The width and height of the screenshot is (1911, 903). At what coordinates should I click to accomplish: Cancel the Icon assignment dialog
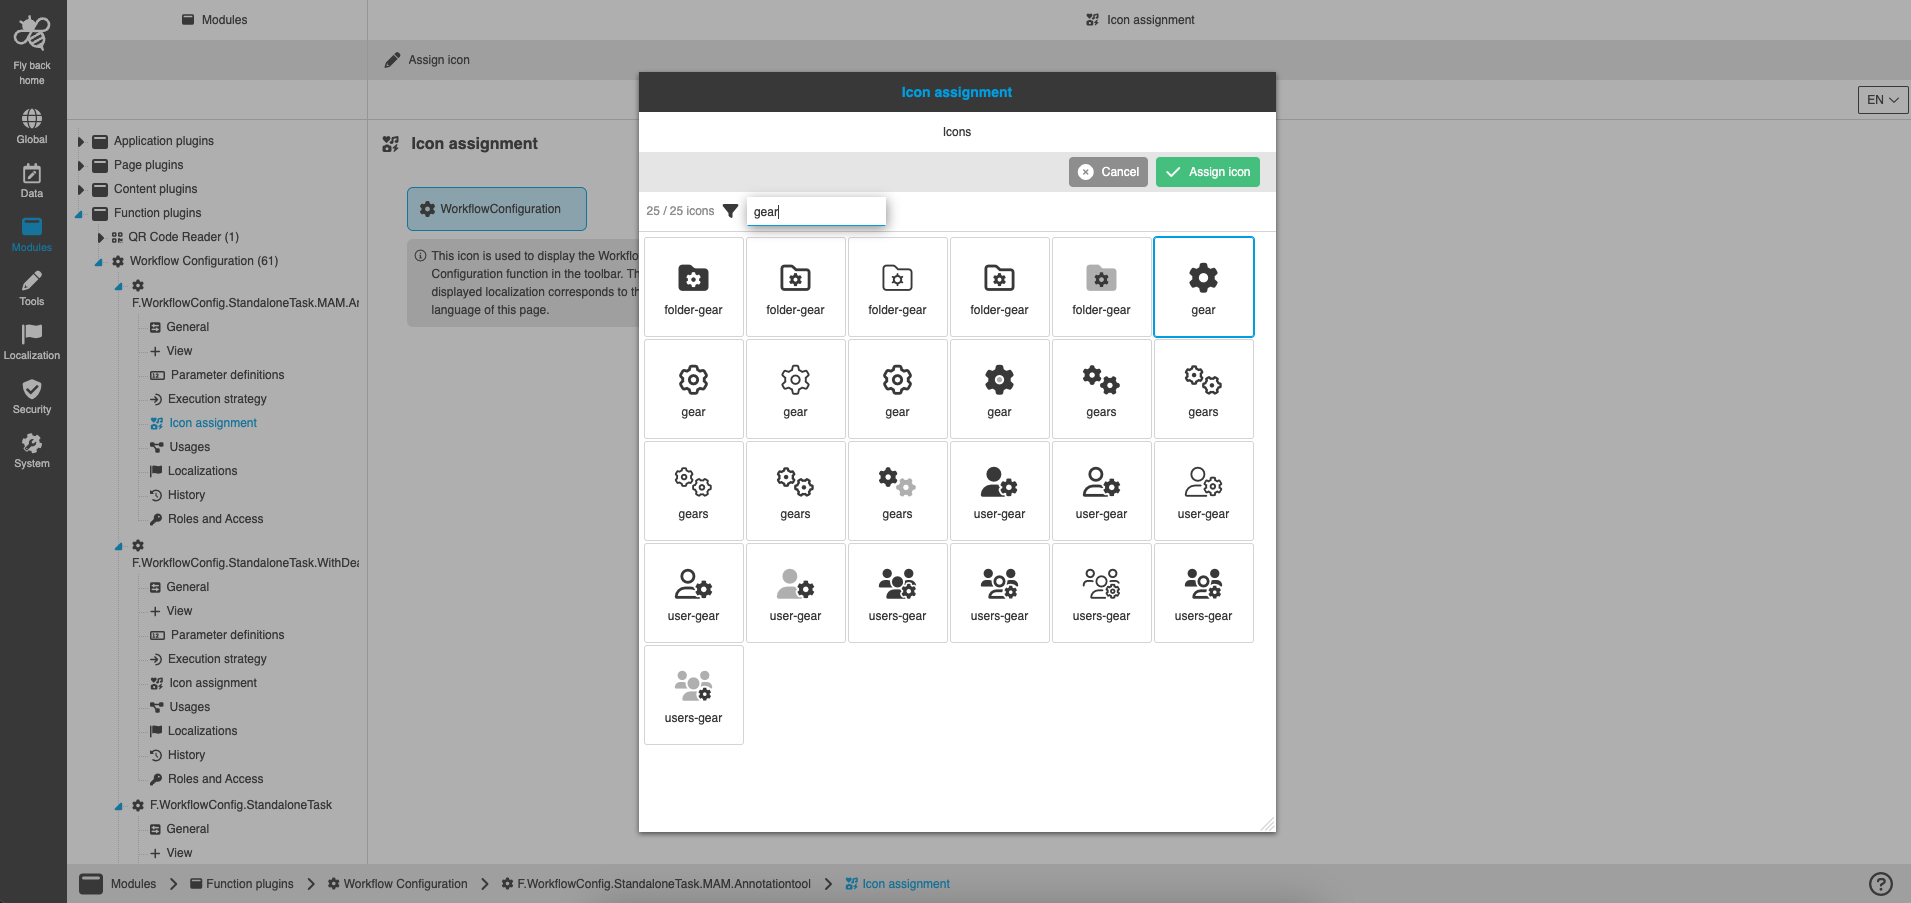tap(1108, 171)
